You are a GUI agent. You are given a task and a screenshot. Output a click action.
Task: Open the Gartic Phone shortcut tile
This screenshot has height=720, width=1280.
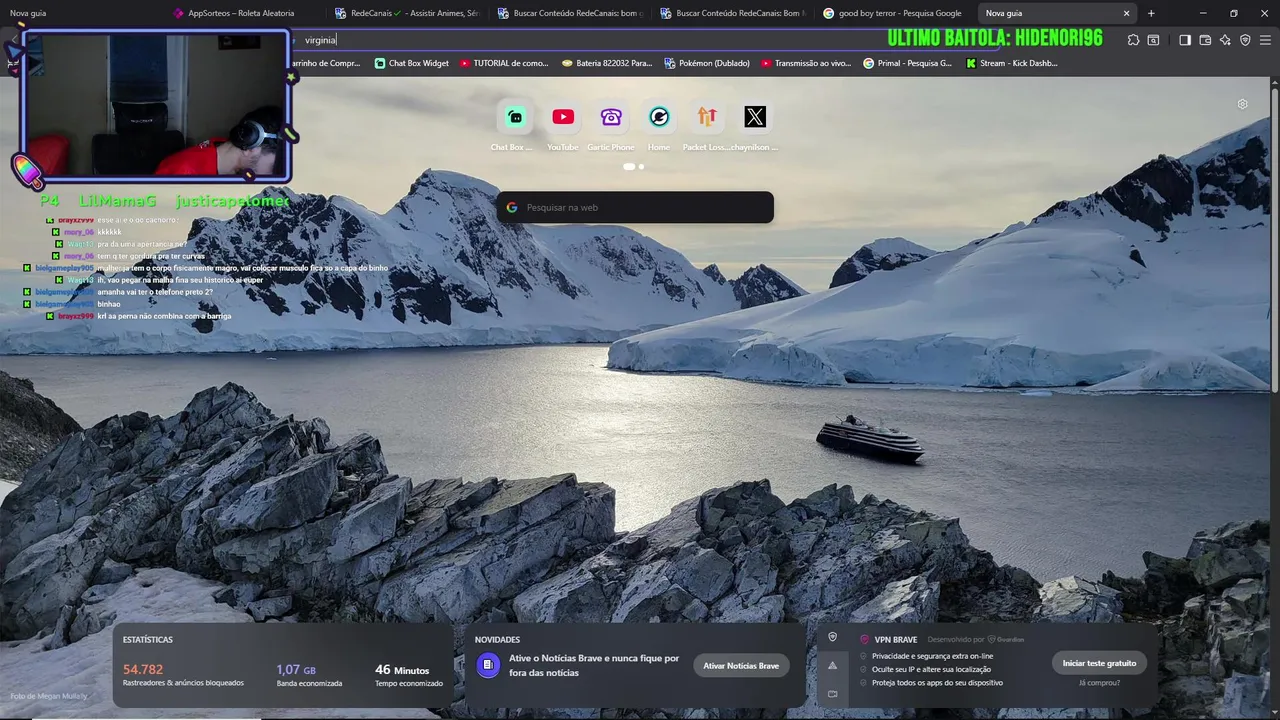click(611, 117)
